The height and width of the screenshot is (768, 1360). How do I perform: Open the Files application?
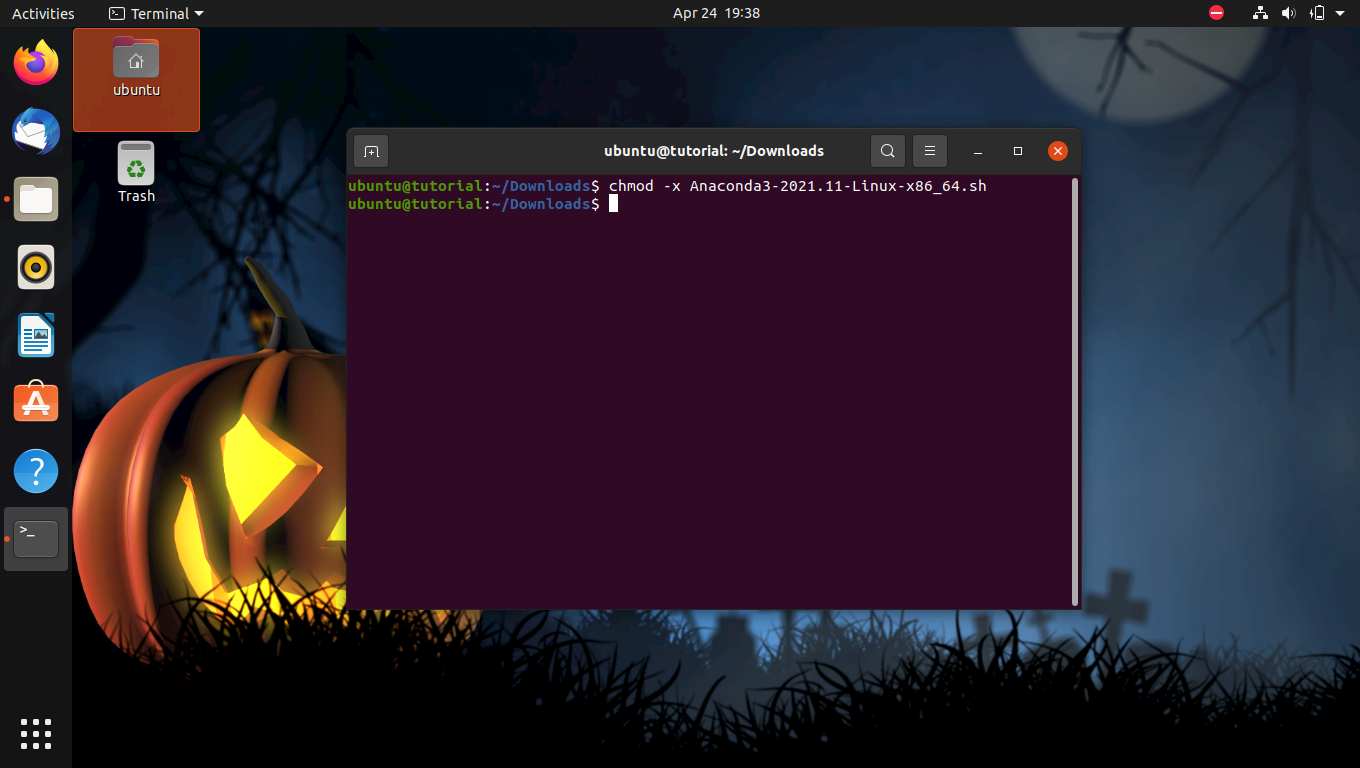click(x=36, y=199)
